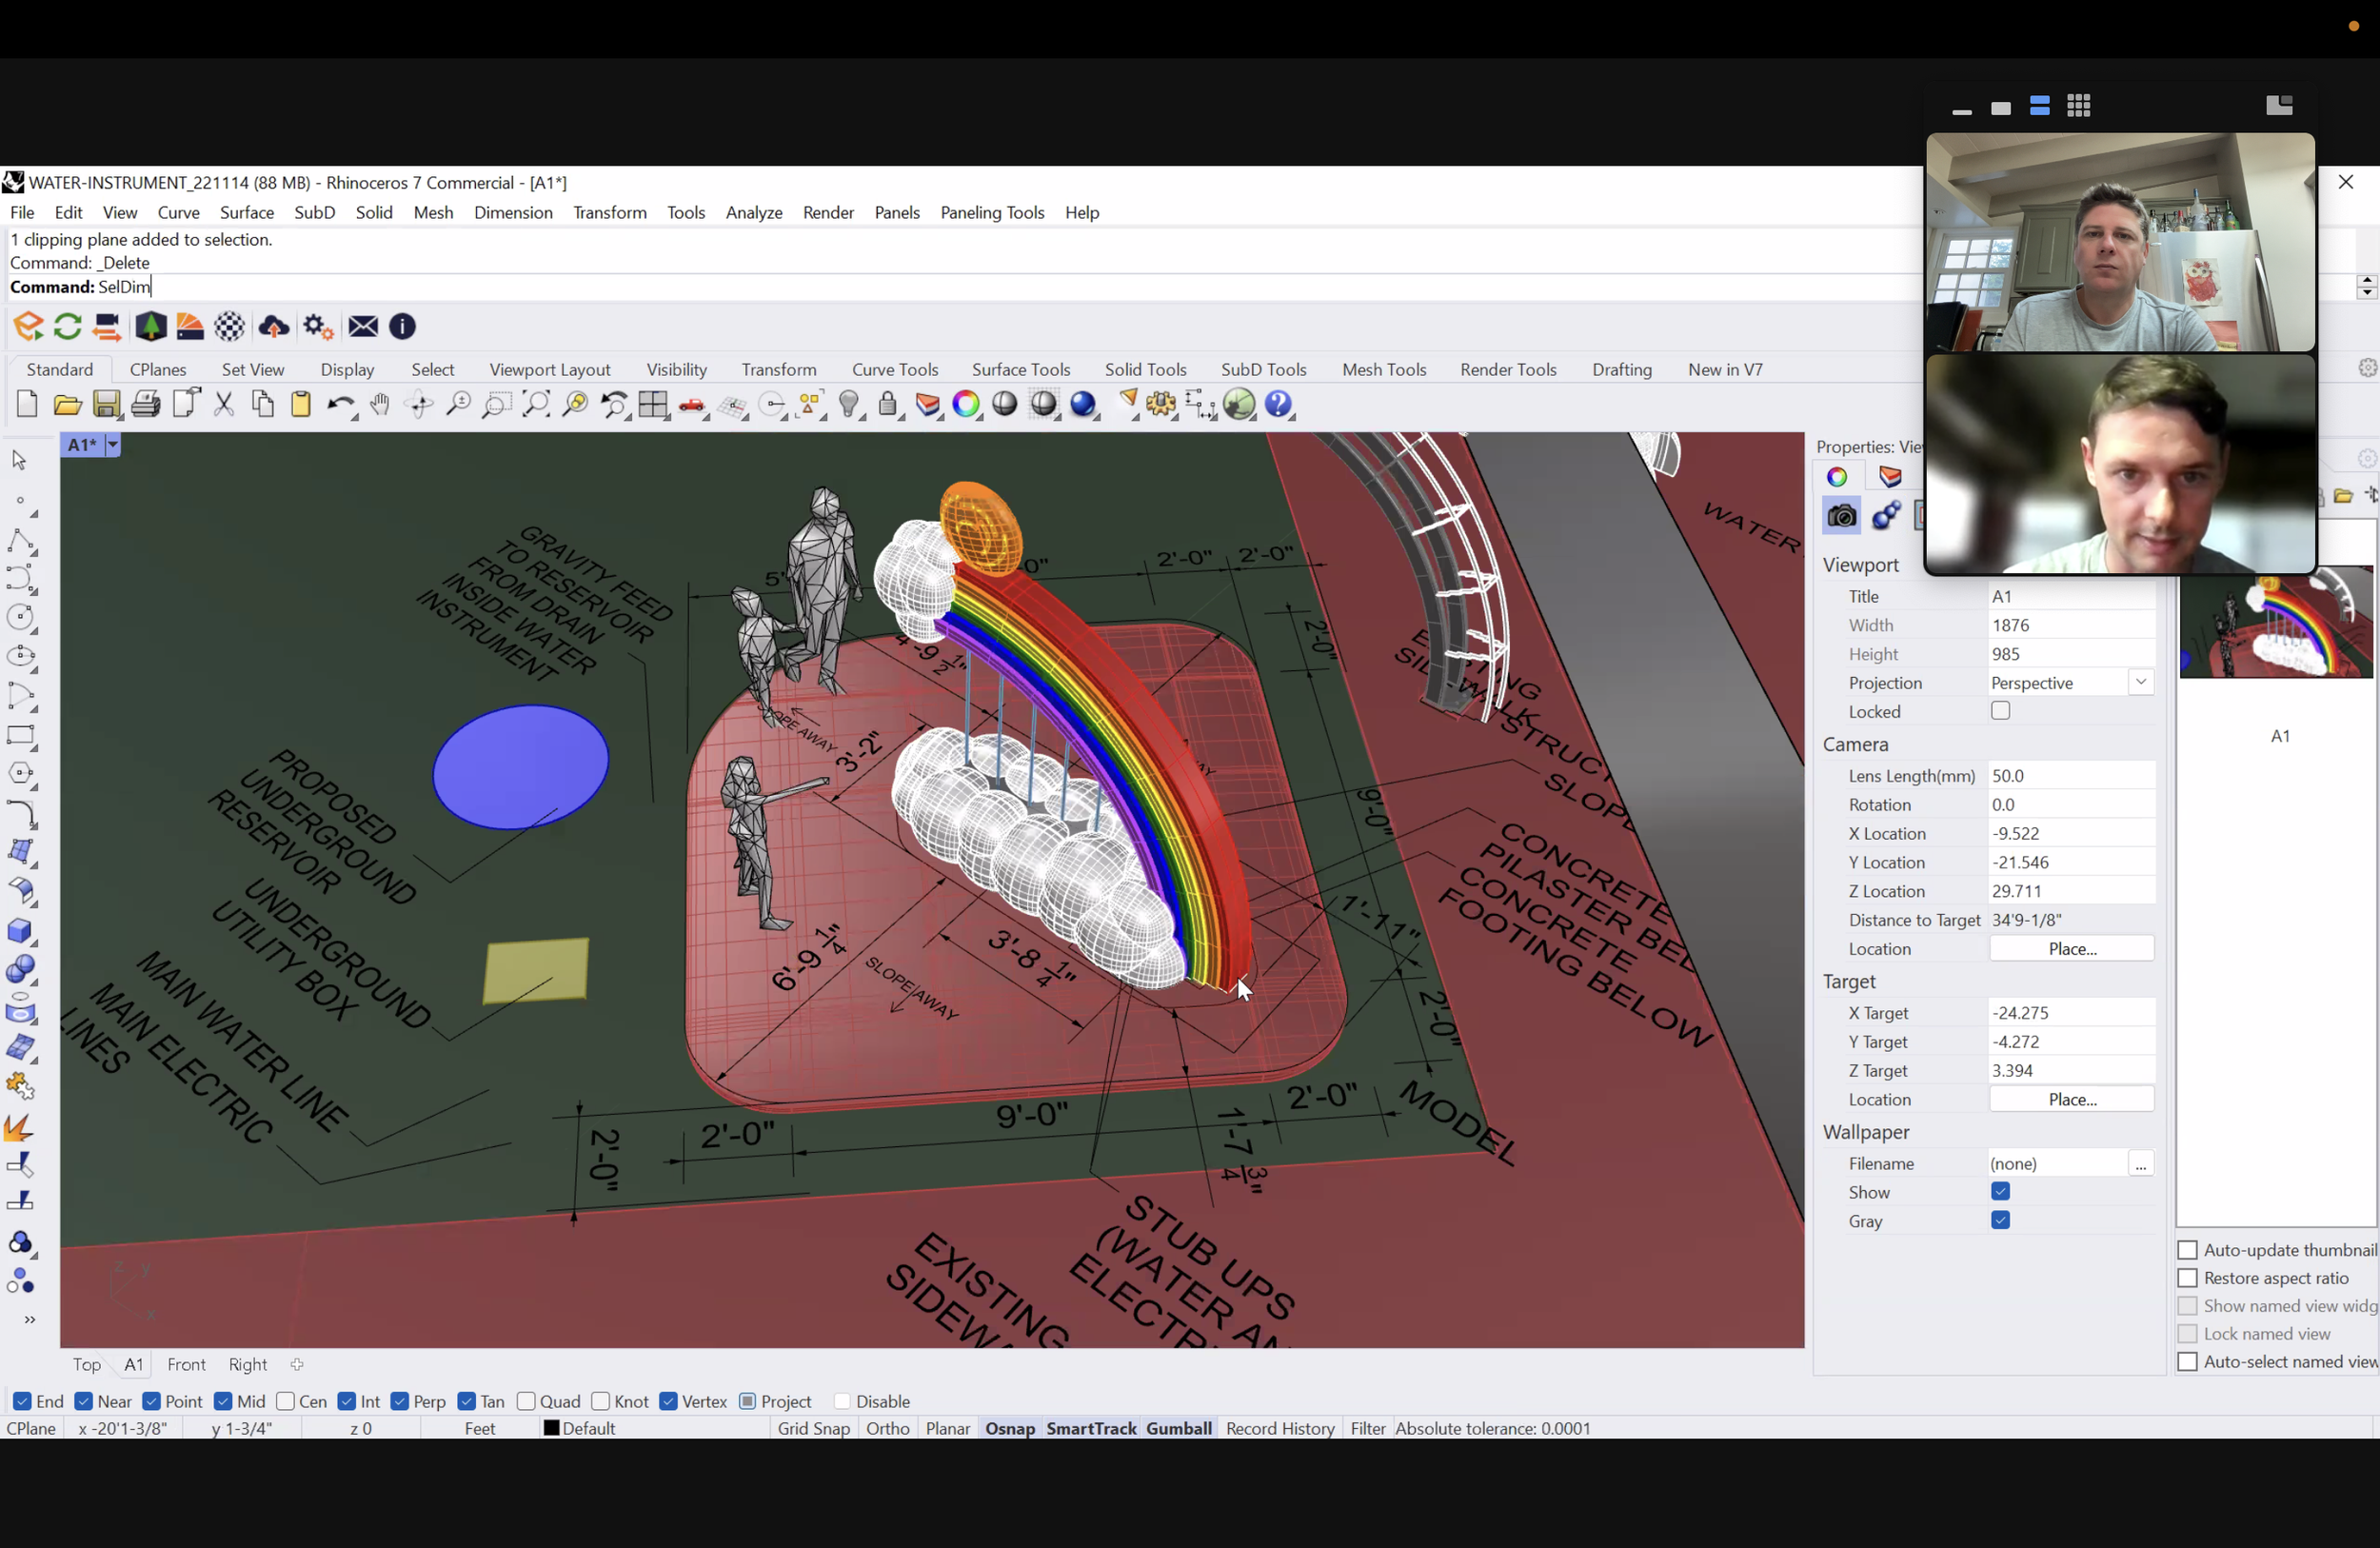Open the four-viewport layout icon

point(653,404)
